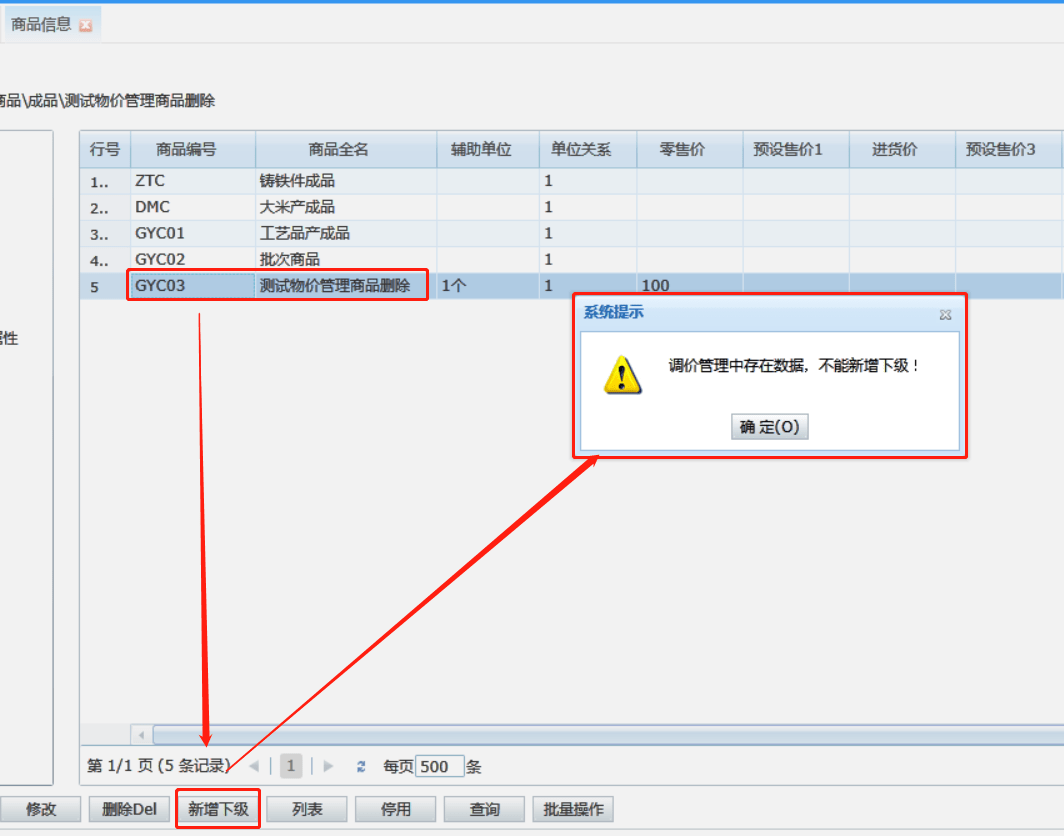Click the 停用 button
The width and height of the screenshot is (1064, 836).
[x=396, y=809]
